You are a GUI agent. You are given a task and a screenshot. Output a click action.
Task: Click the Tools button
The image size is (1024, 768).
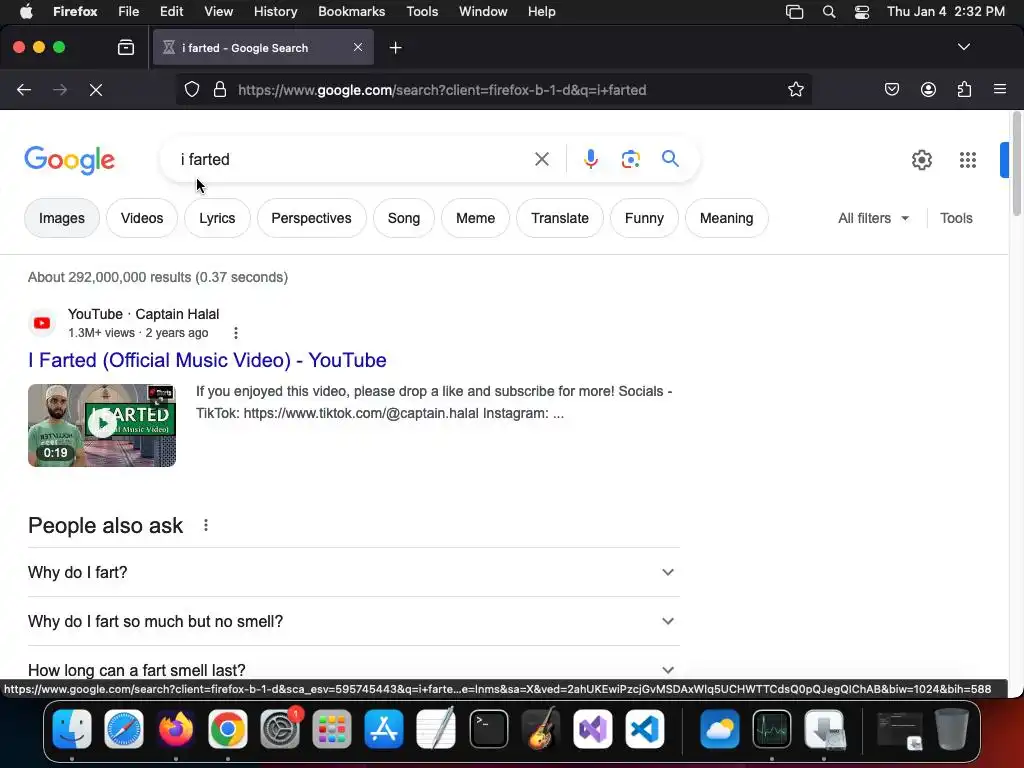point(956,218)
